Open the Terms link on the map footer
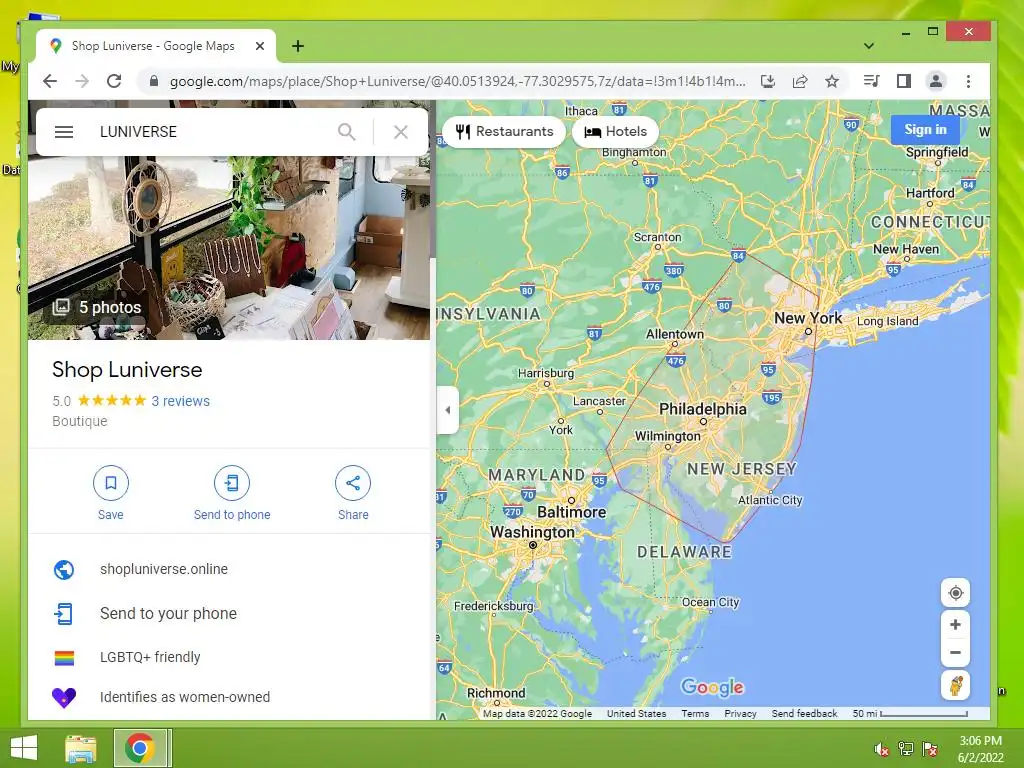Image resolution: width=1024 pixels, height=768 pixels. [x=695, y=714]
